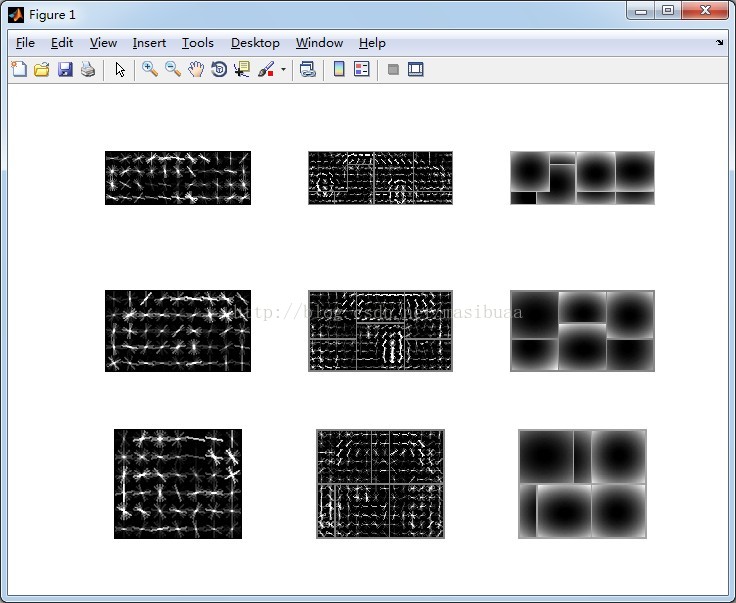The image size is (736, 603).
Task: Print the figure with the printer icon
Action: point(88,69)
